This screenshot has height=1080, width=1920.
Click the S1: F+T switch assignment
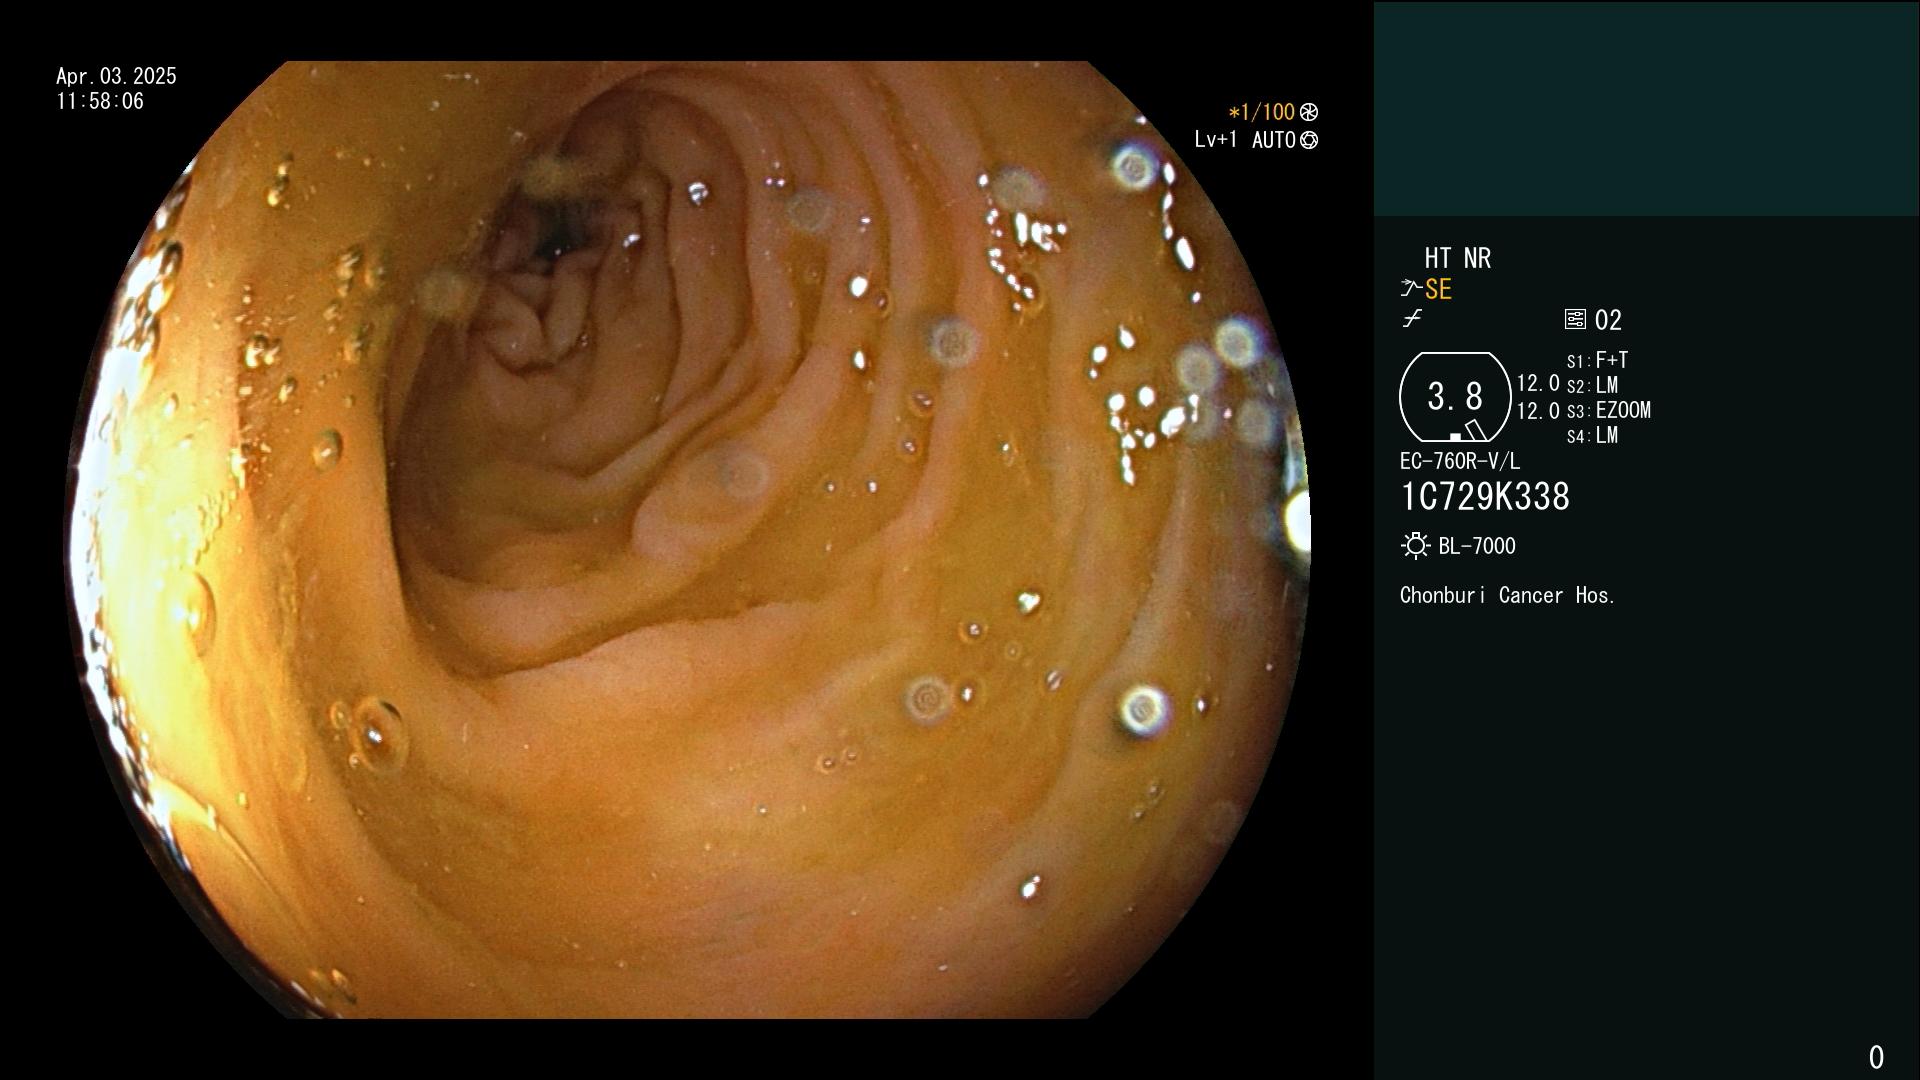(x=1597, y=360)
